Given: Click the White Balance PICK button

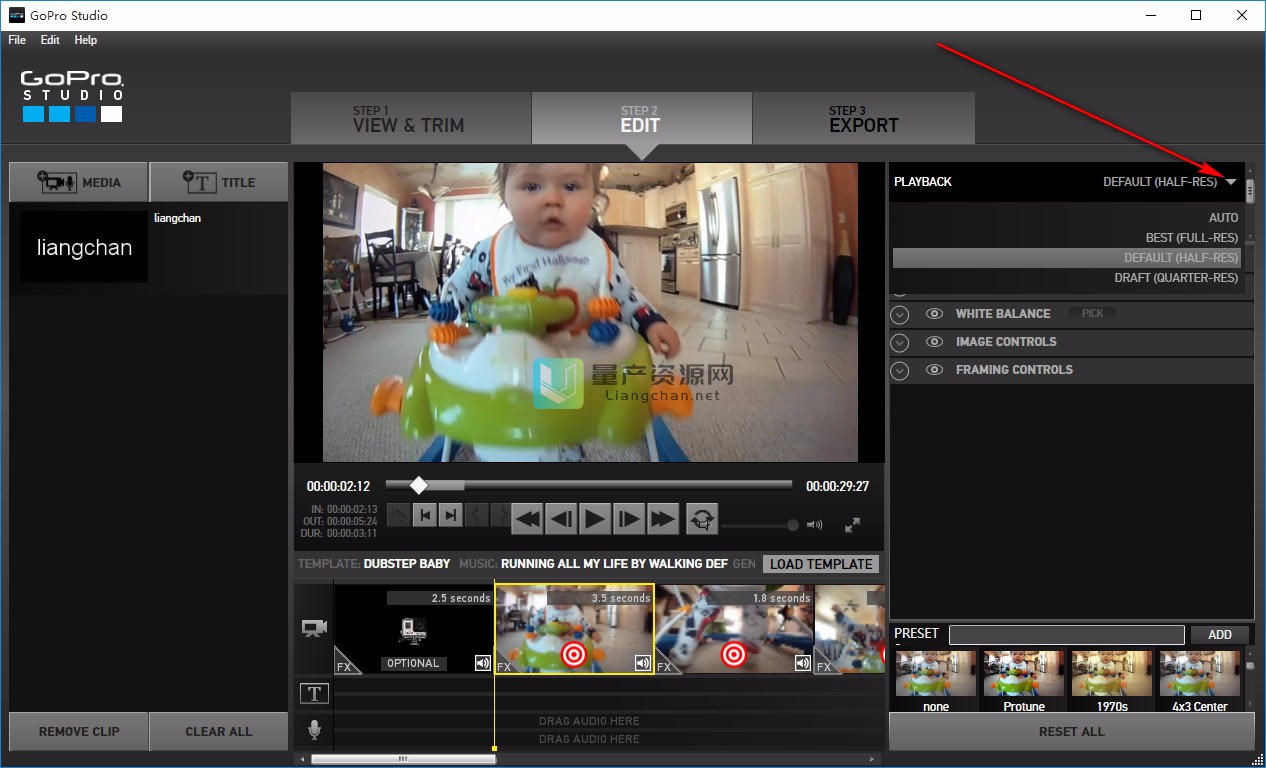Looking at the screenshot, I should (x=1092, y=313).
